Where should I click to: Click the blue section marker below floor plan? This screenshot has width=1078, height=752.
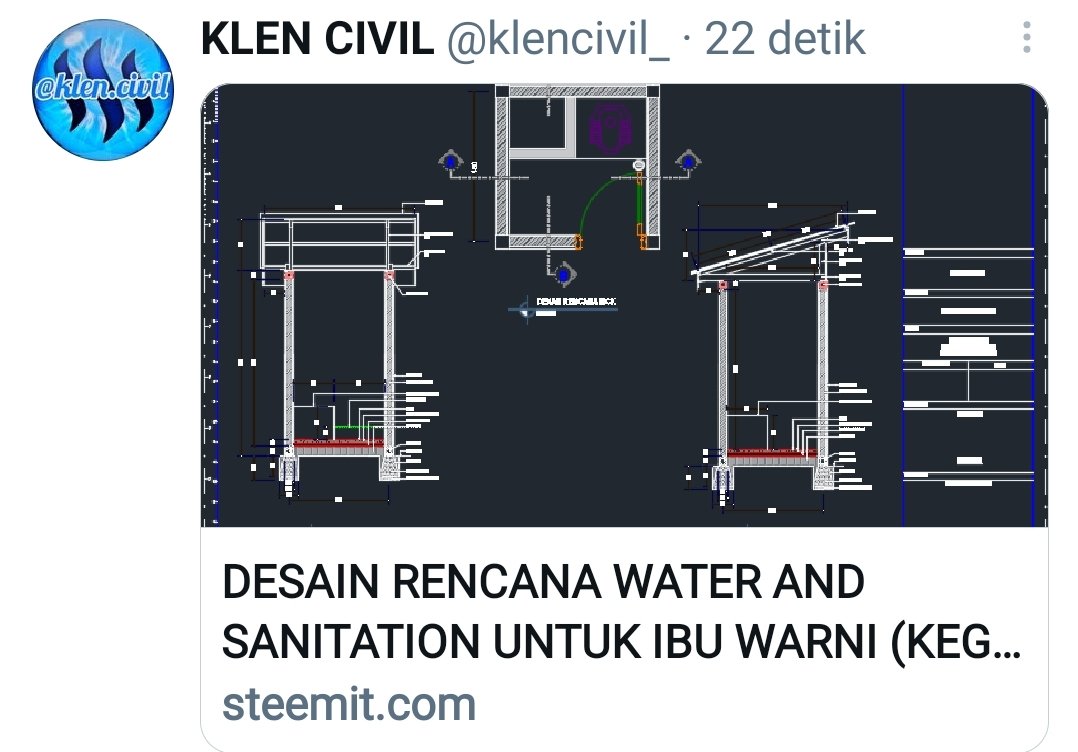tap(564, 275)
